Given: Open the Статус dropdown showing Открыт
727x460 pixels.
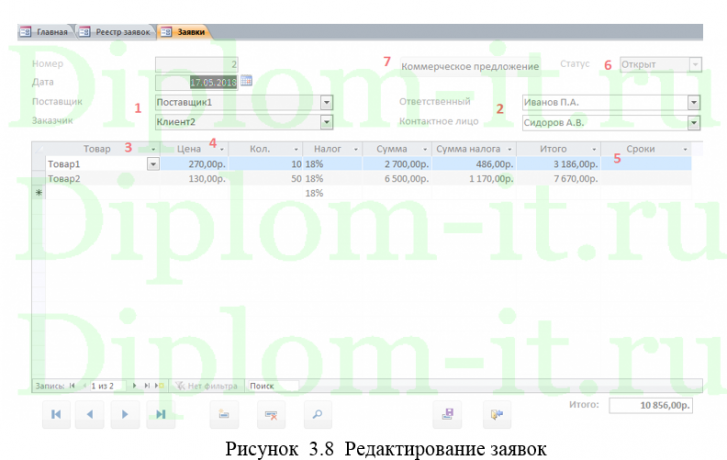Looking at the screenshot, I should point(695,64).
